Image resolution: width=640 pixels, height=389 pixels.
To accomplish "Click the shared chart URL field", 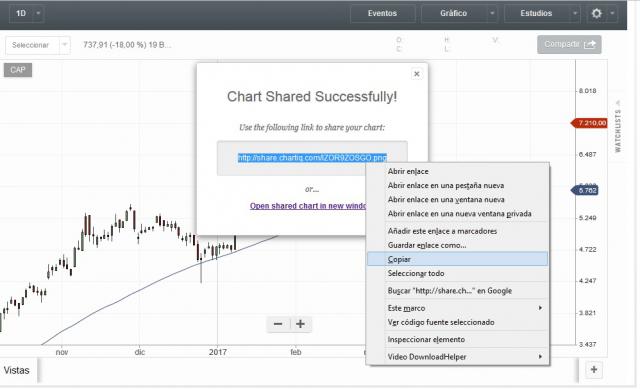I will [312, 158].
